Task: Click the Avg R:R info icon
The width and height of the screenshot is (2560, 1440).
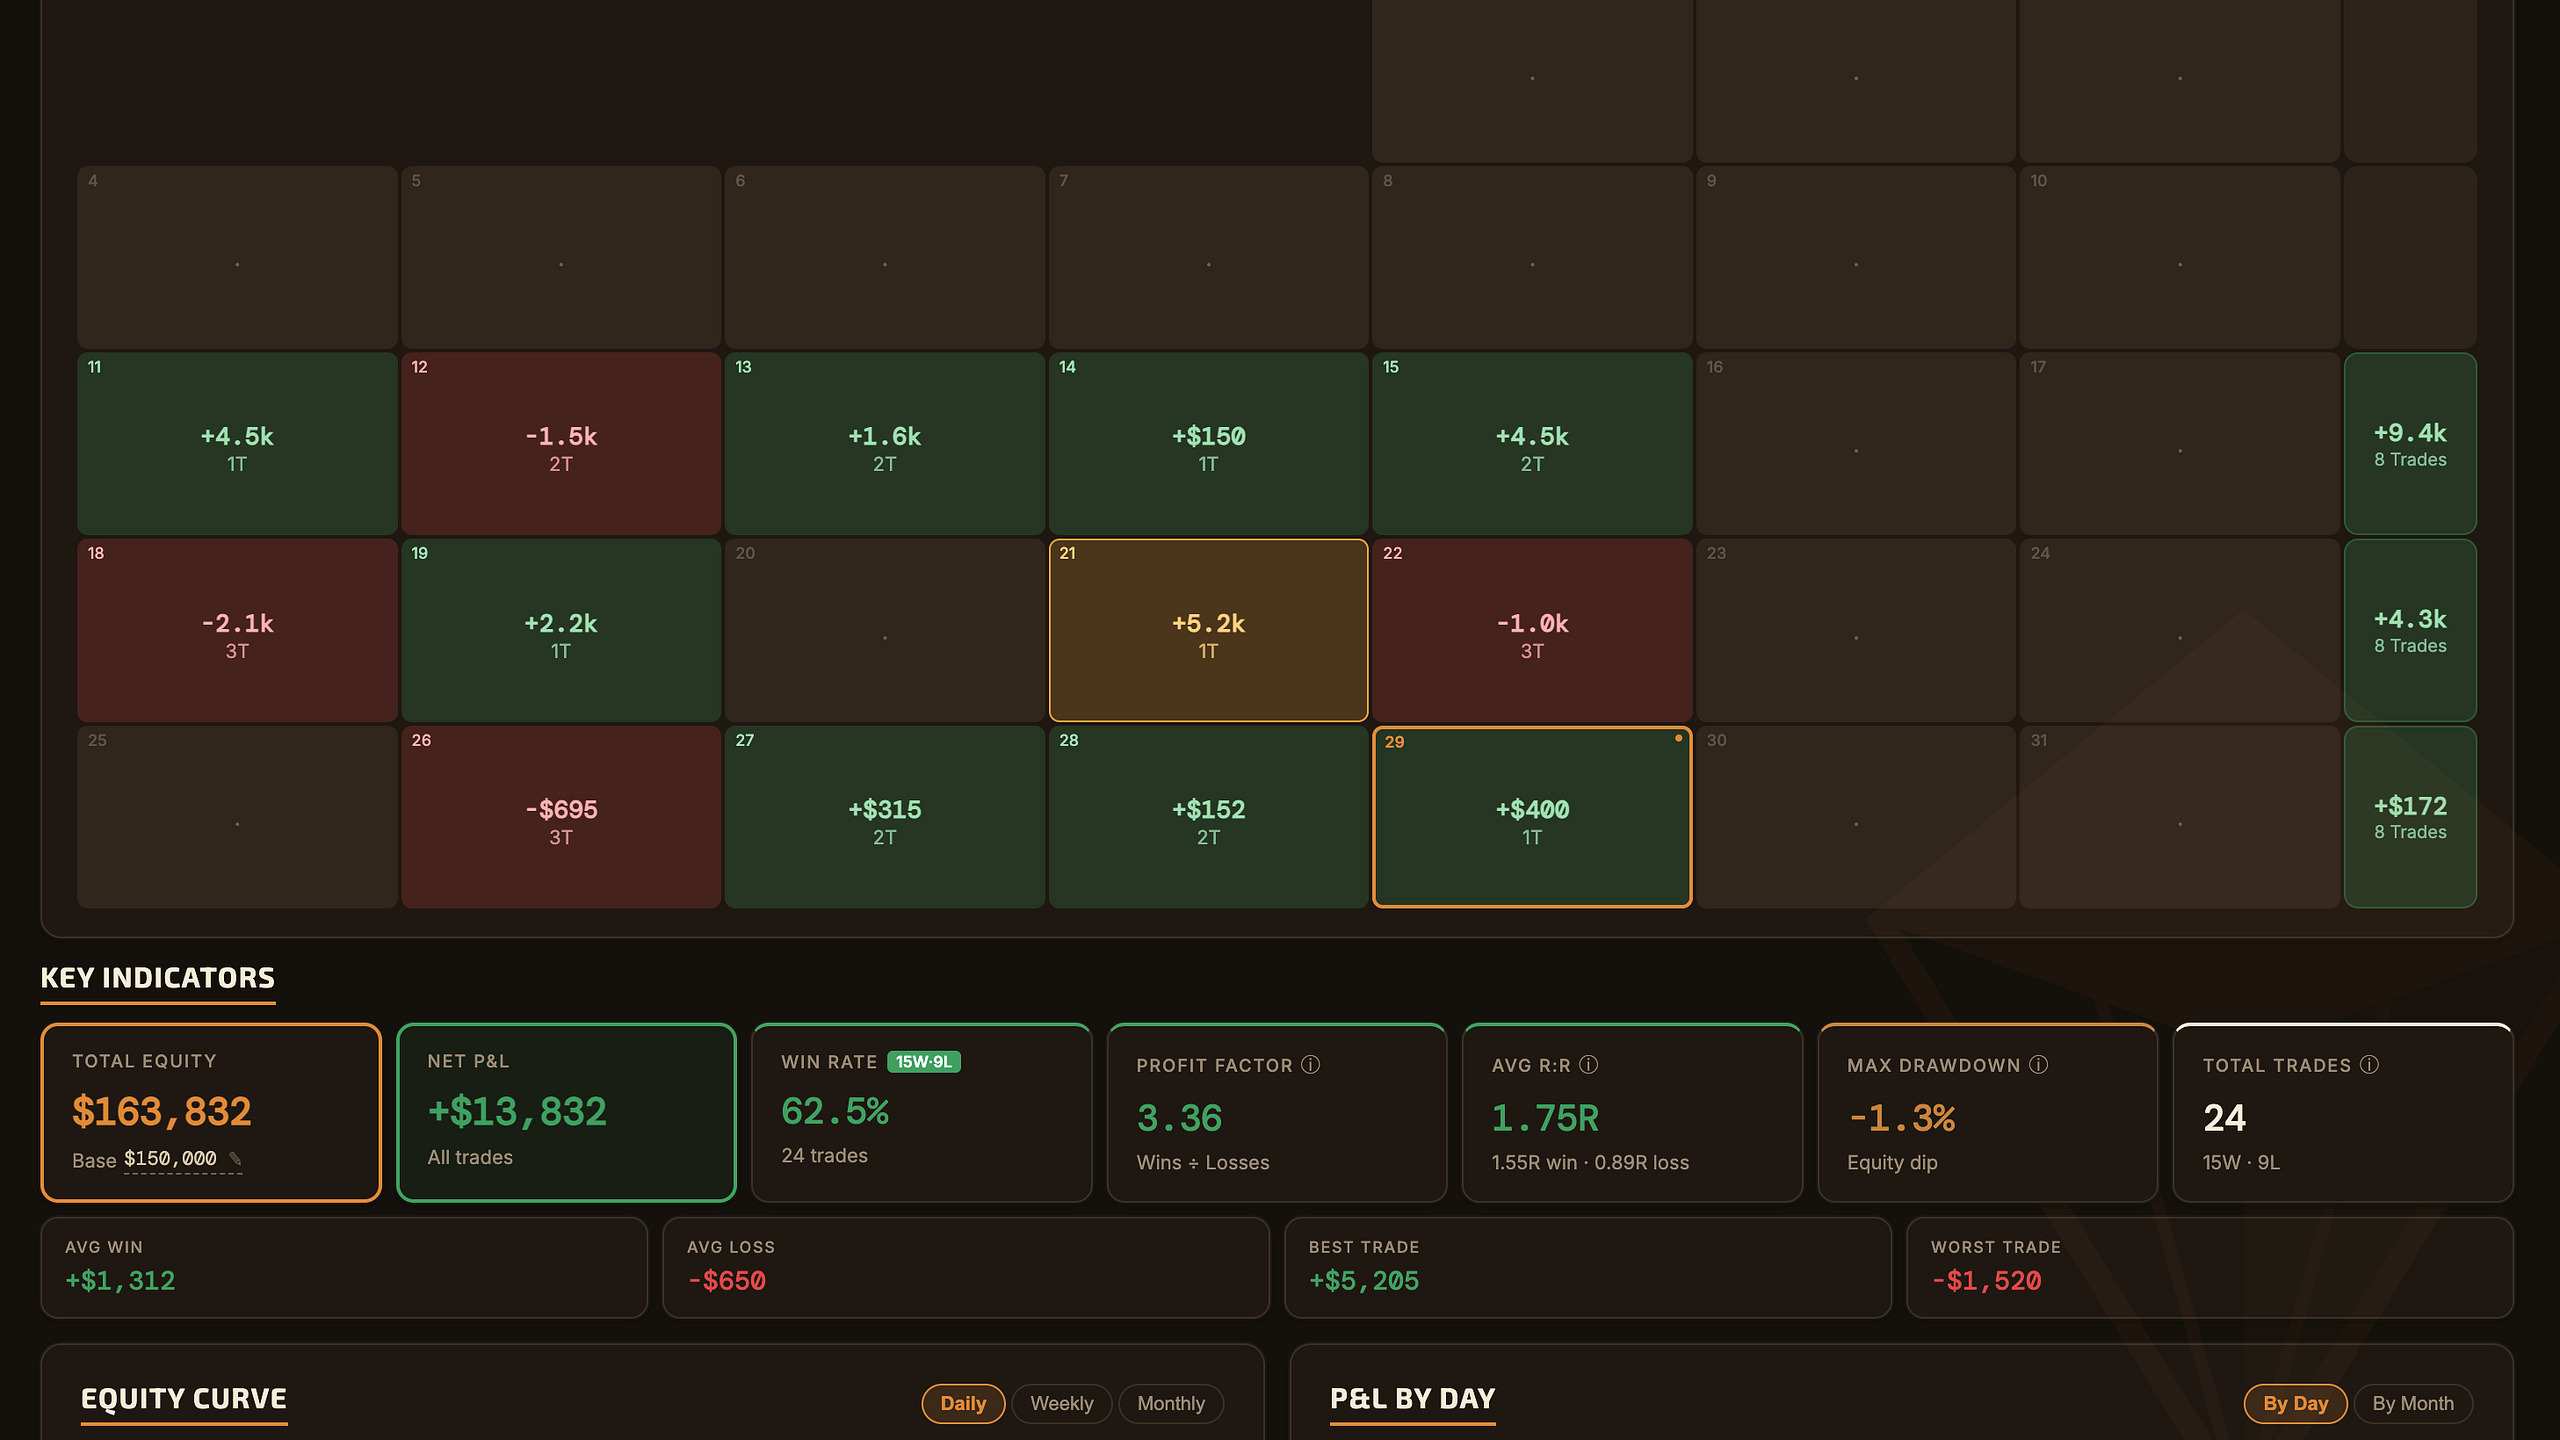Action: [1588, 1065]
